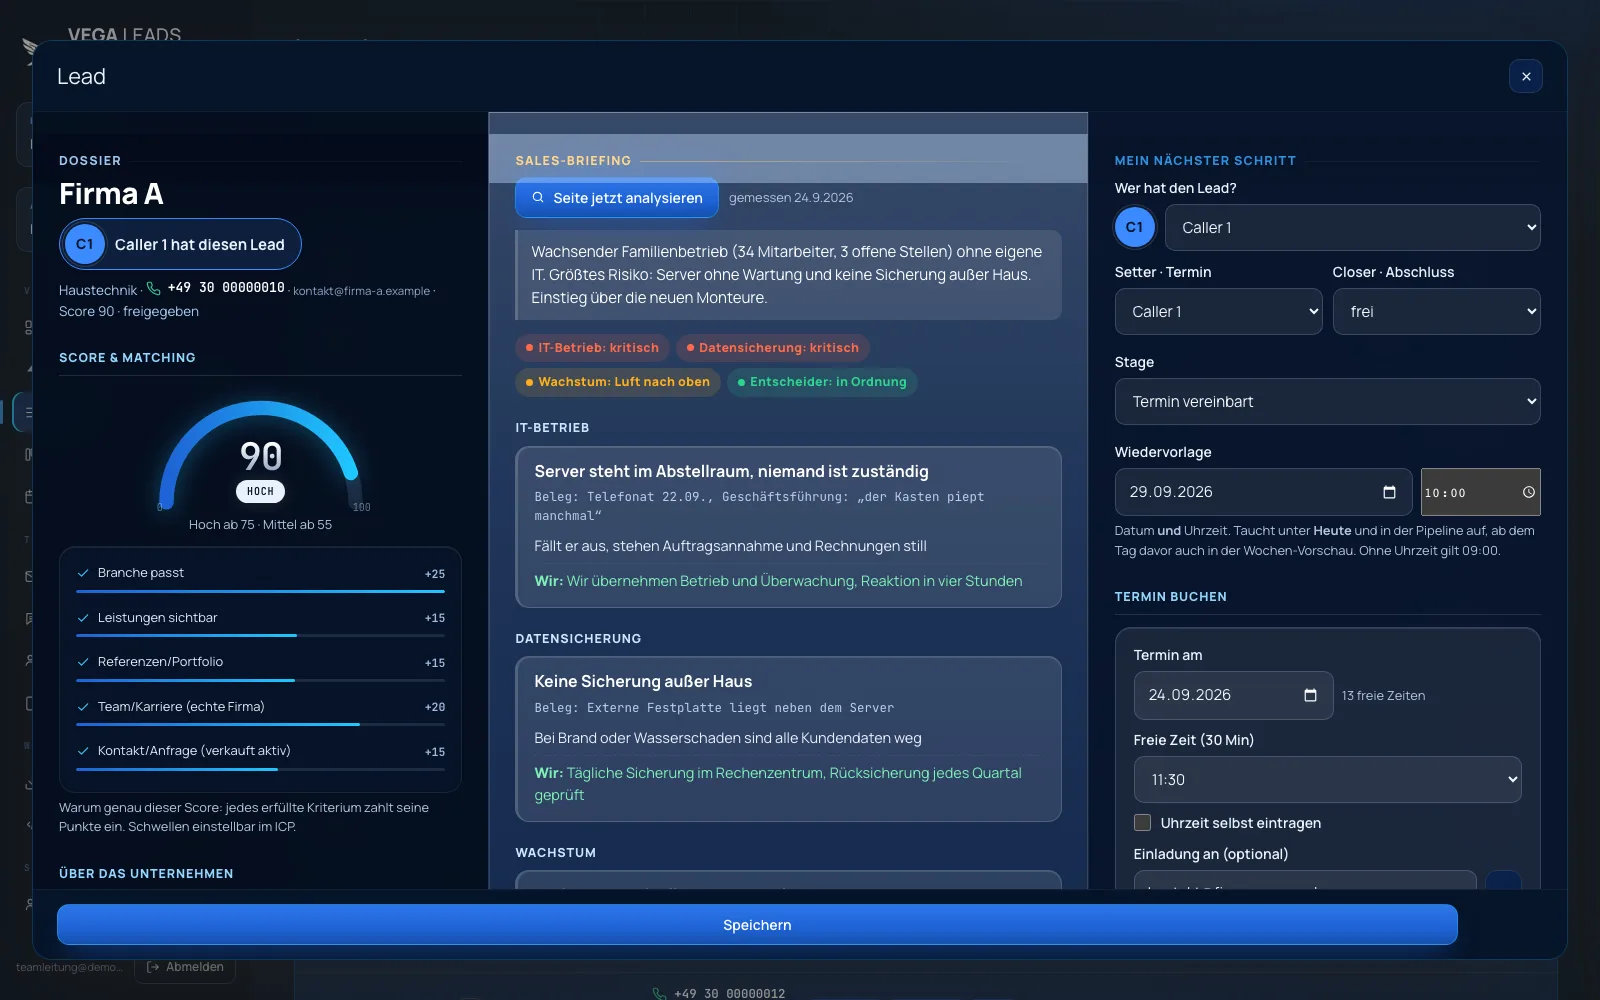The image size is (1600, 1000).
Task: Click the ÜBER DAS UNTERNEHMEN section heading
Action: pyautogui.click(x=146, y=873)
